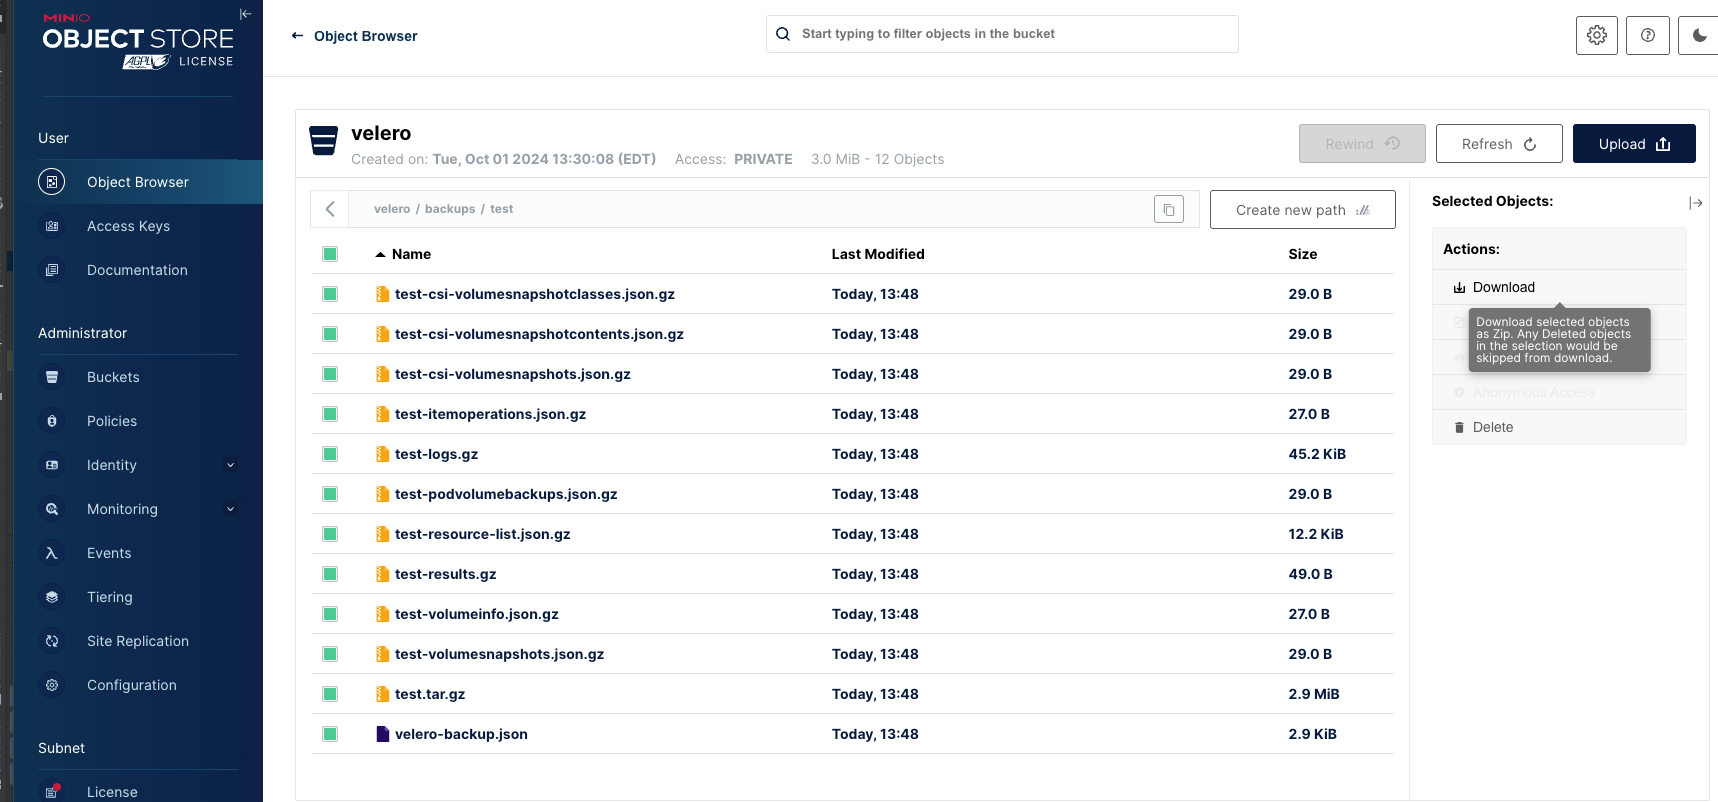Expand the Identity submenu chevron
The width and height of the screenshot is (1718, 802).
(x=230, y=465)
